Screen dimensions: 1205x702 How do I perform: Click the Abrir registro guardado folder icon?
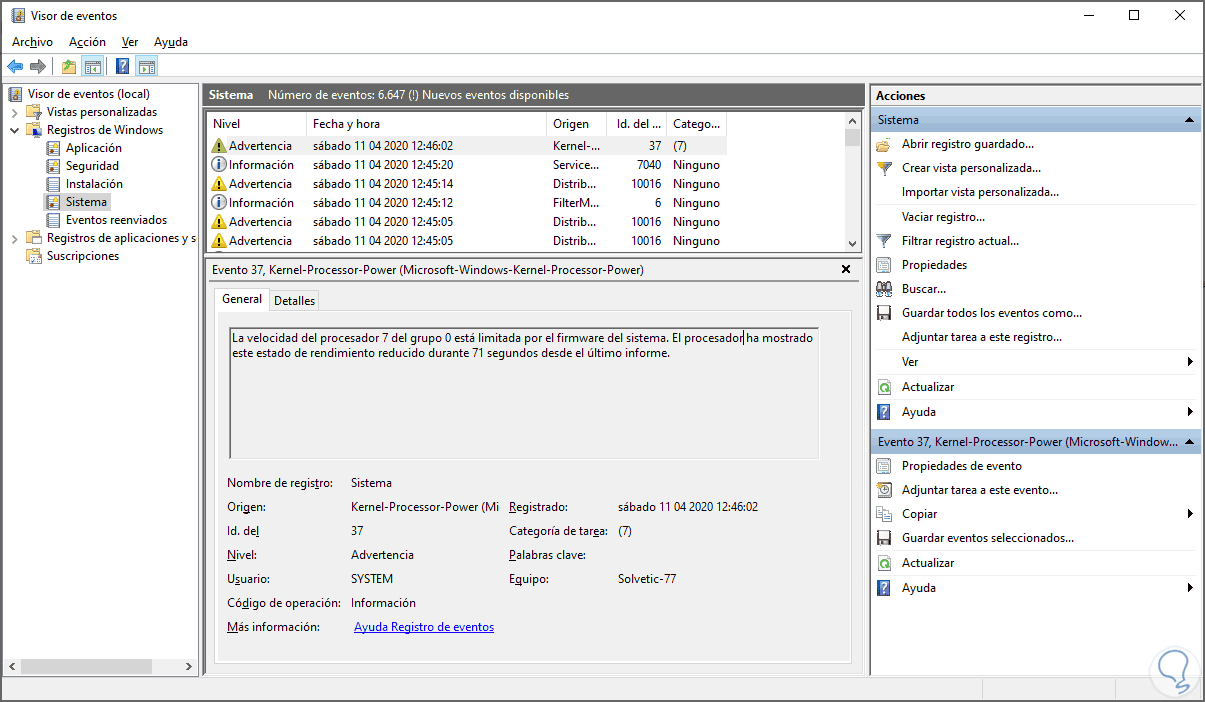click(884, 144)
